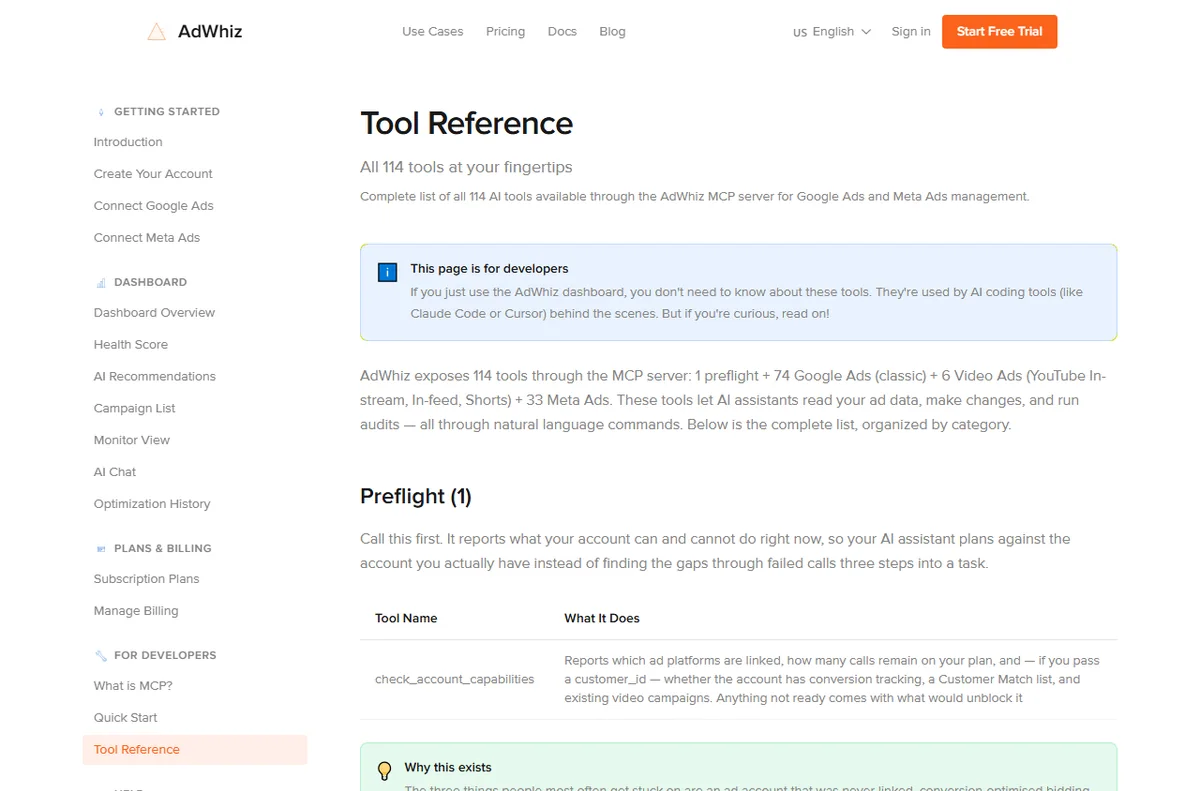Go to AI Recommendations in sidebar
Image resolution: width=1200 pixels, height=791 pixels.
coord(155,377)
